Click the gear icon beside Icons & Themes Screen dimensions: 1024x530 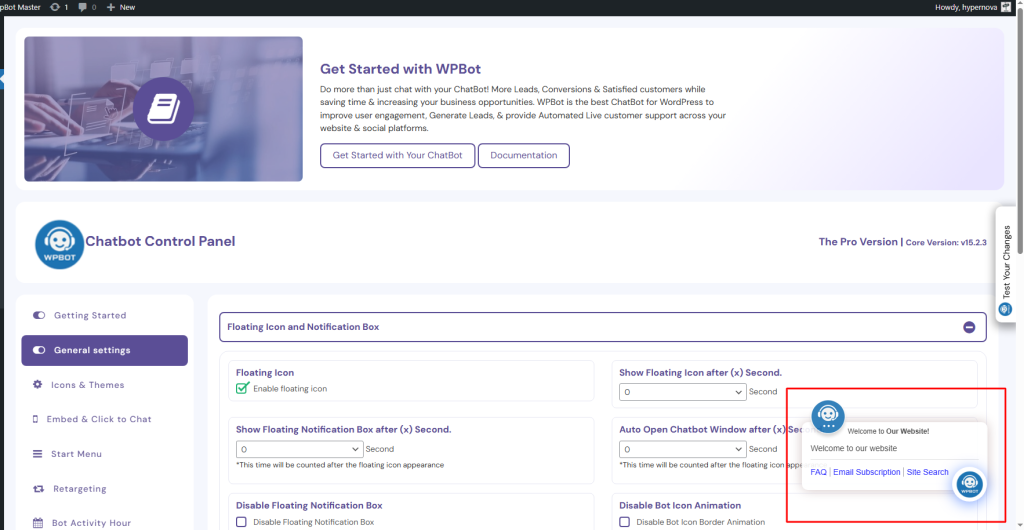[38, 385]
